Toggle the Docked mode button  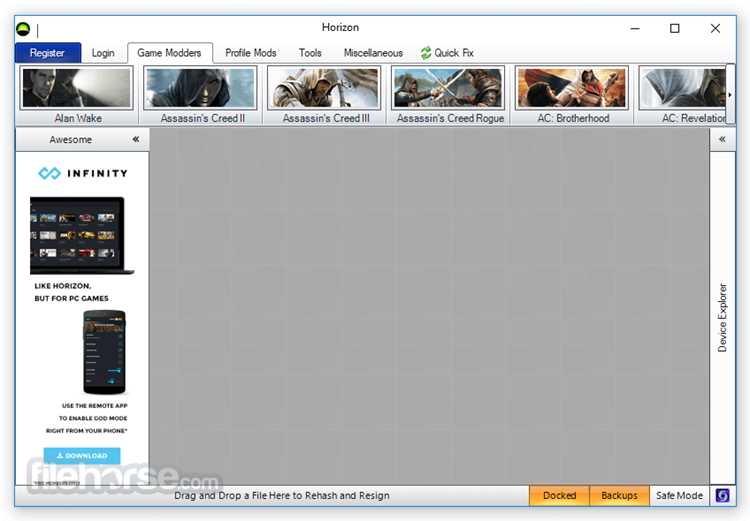pyautogui.click(x=559, y=495)
